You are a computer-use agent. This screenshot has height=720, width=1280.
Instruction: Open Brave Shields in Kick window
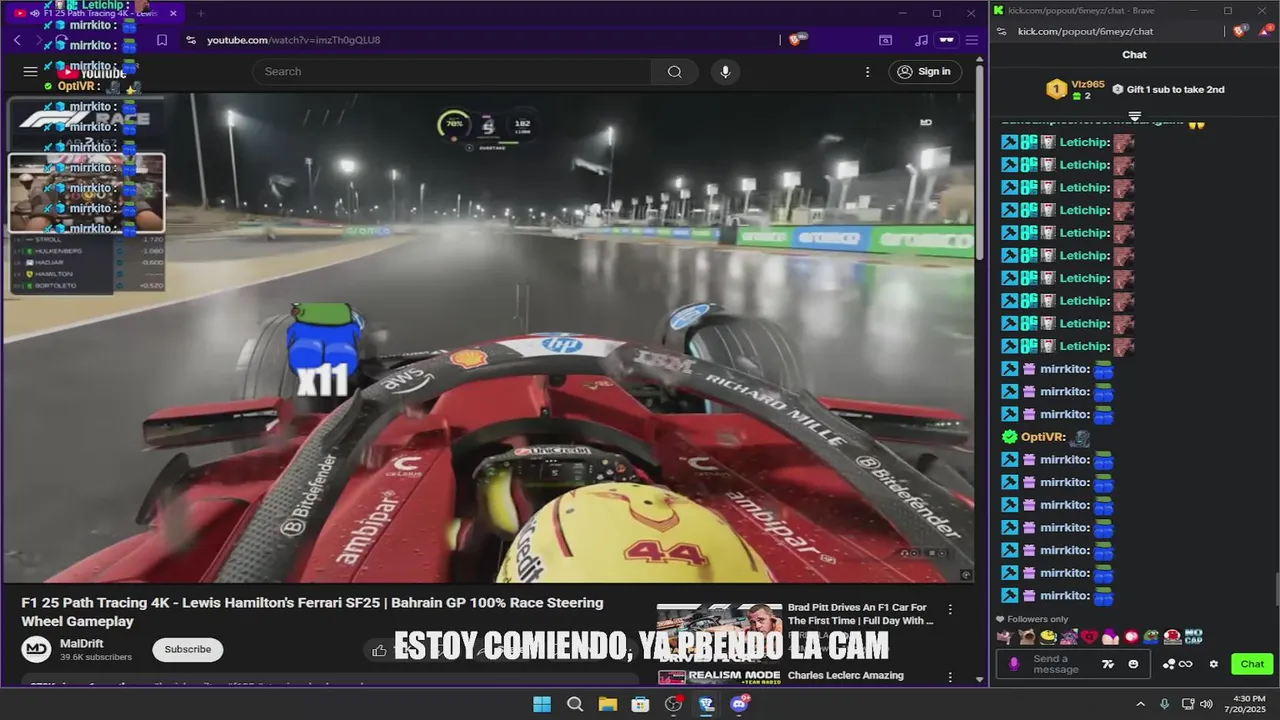coord(1240,31)
